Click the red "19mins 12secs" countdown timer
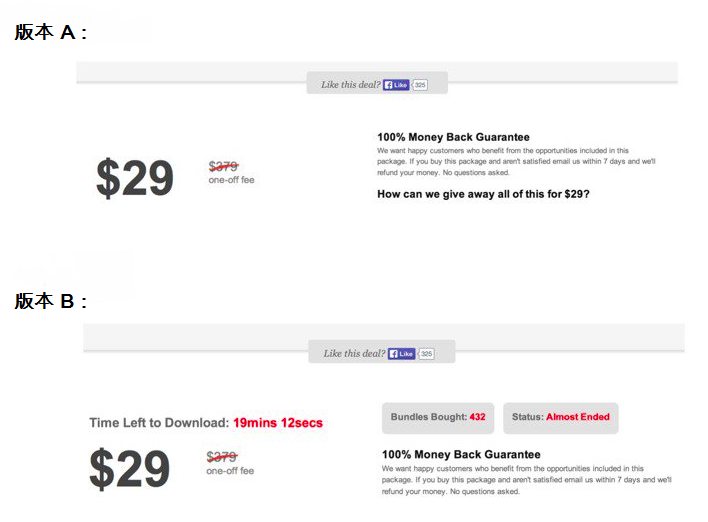Screen dimensions: 708x522 pos(278,423)
